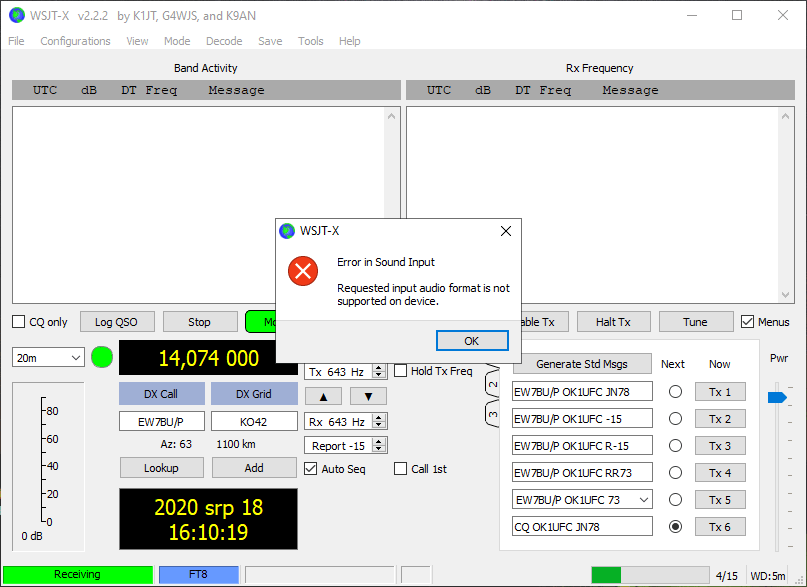Close the WSJT-X error dialog with X

(505, 231)
